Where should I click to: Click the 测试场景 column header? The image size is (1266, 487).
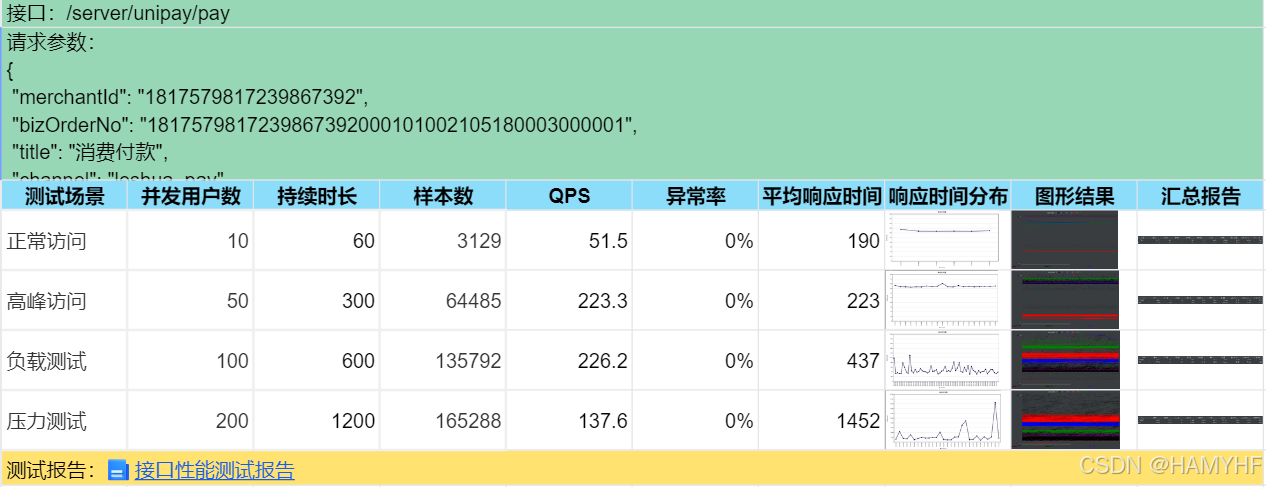coord(64,195)
